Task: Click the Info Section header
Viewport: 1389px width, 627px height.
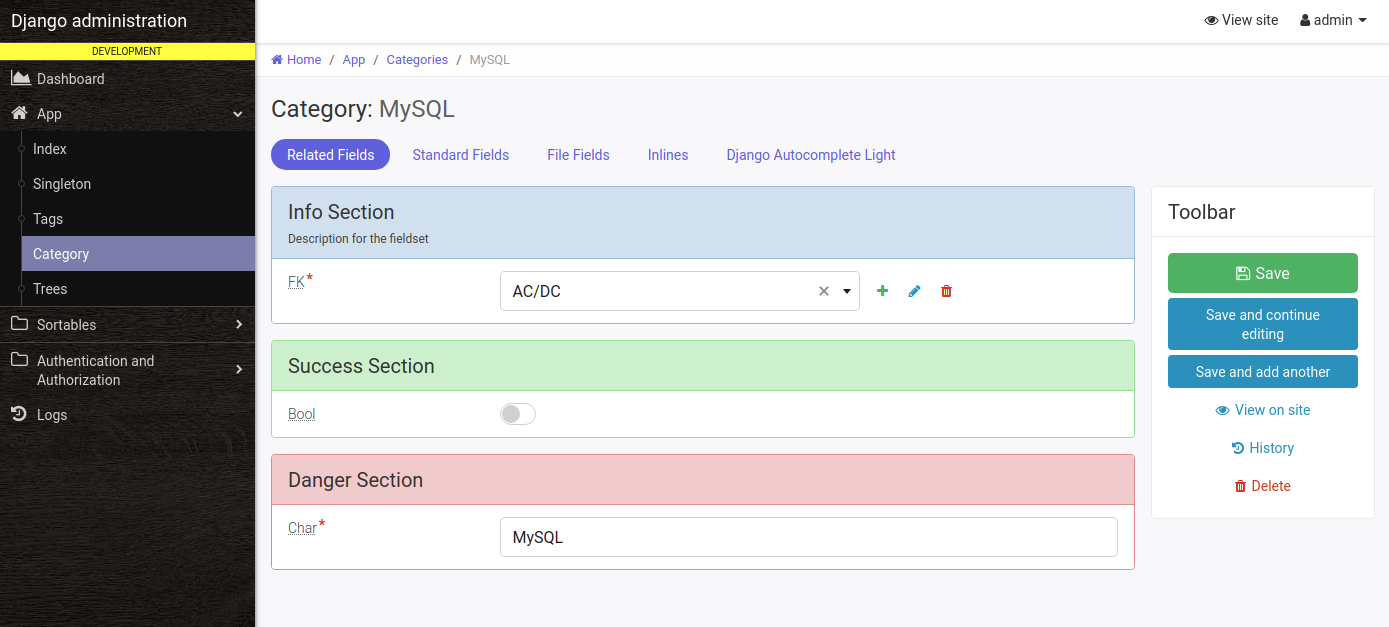Action: coord(703,222)
